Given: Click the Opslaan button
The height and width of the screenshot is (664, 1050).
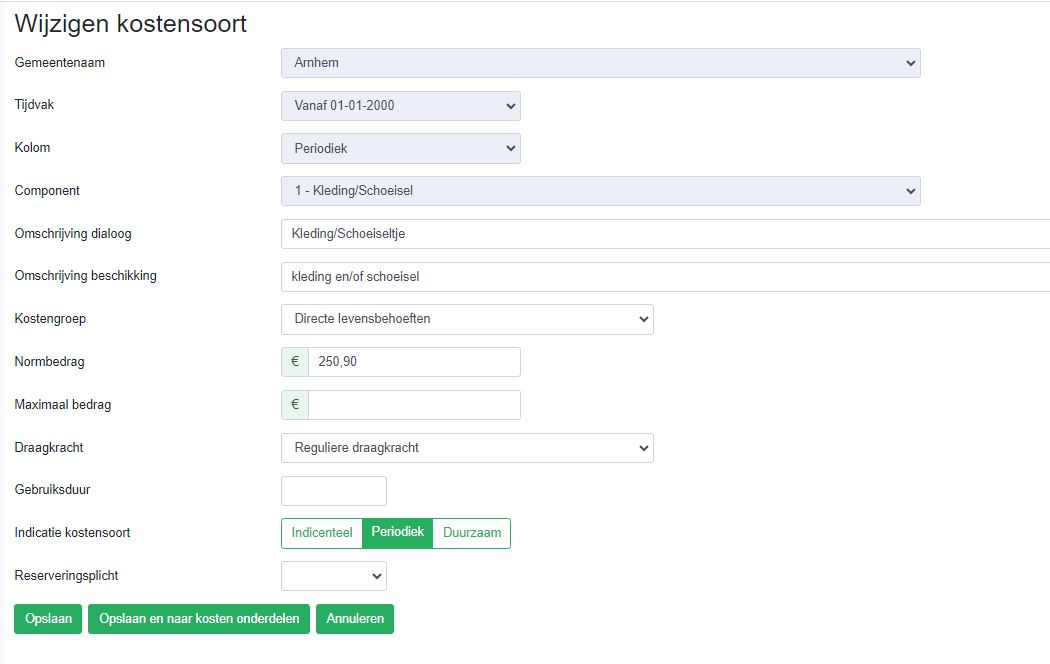Looking at the screenshot, I should click(x=48, y=619).
